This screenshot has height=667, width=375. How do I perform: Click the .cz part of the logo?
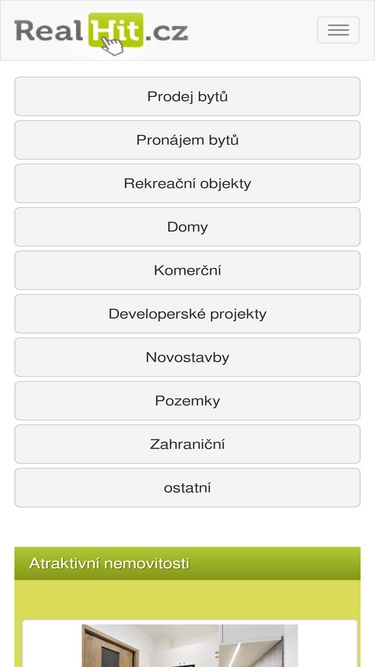tap(166, 31)
